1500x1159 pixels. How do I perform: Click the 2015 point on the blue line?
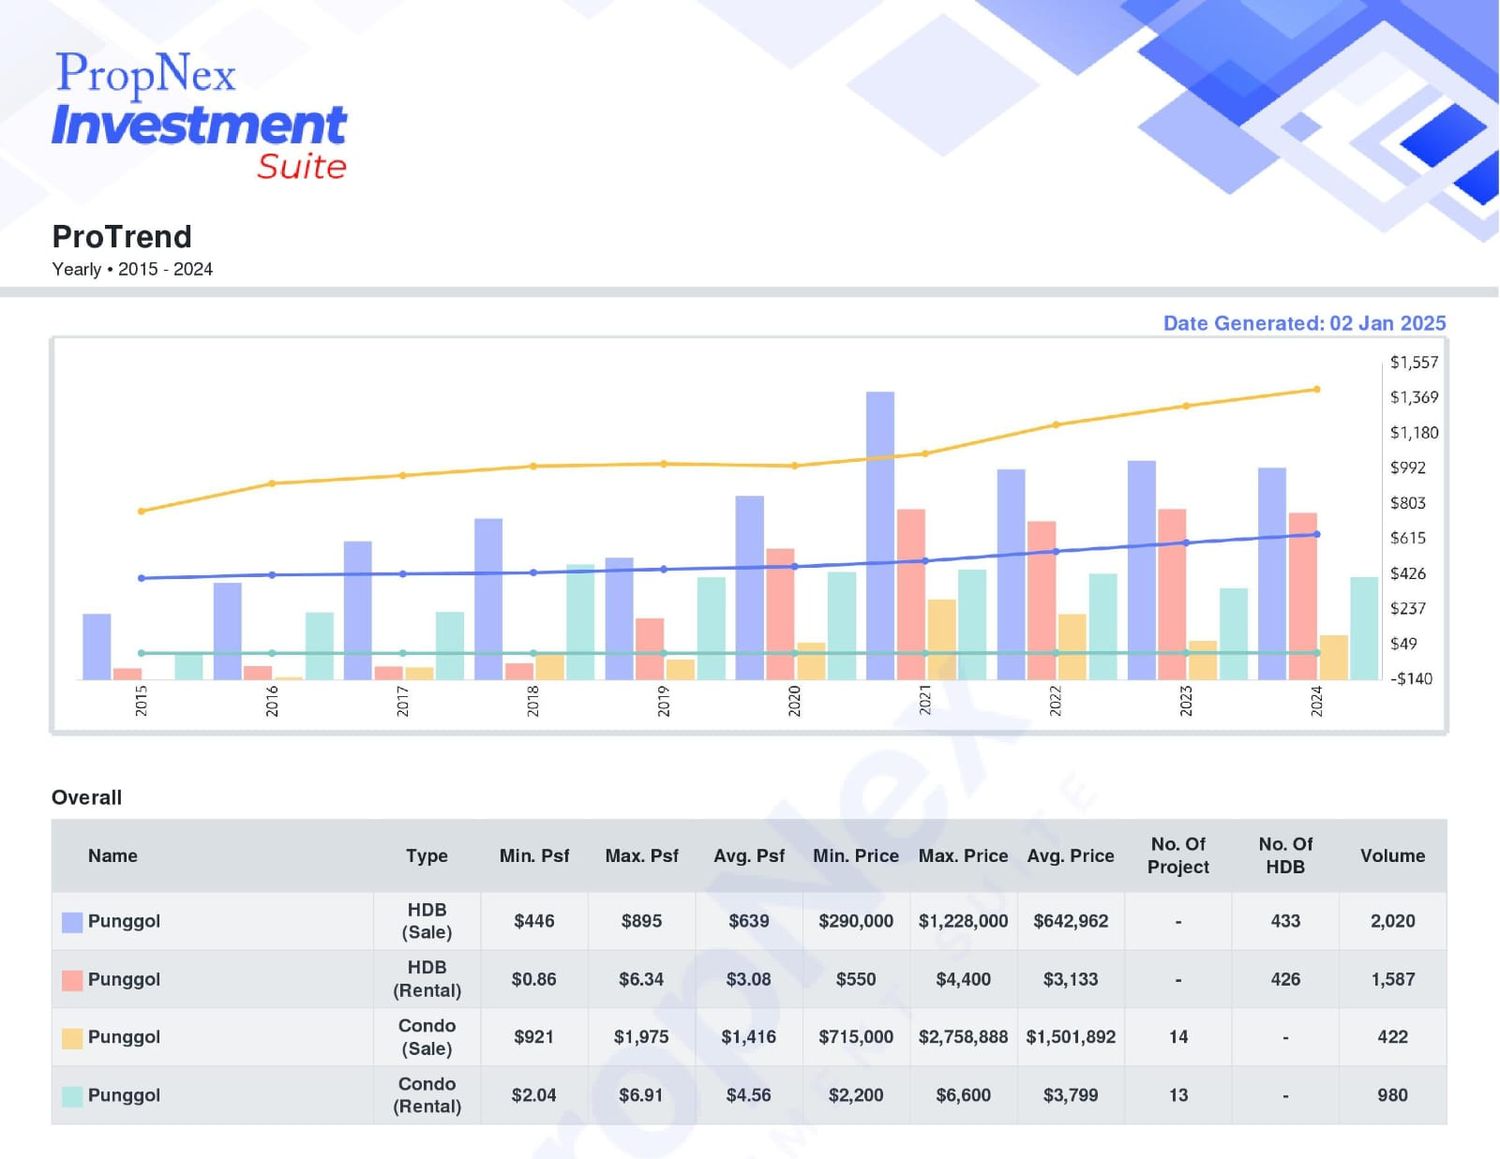click(141, 578)
